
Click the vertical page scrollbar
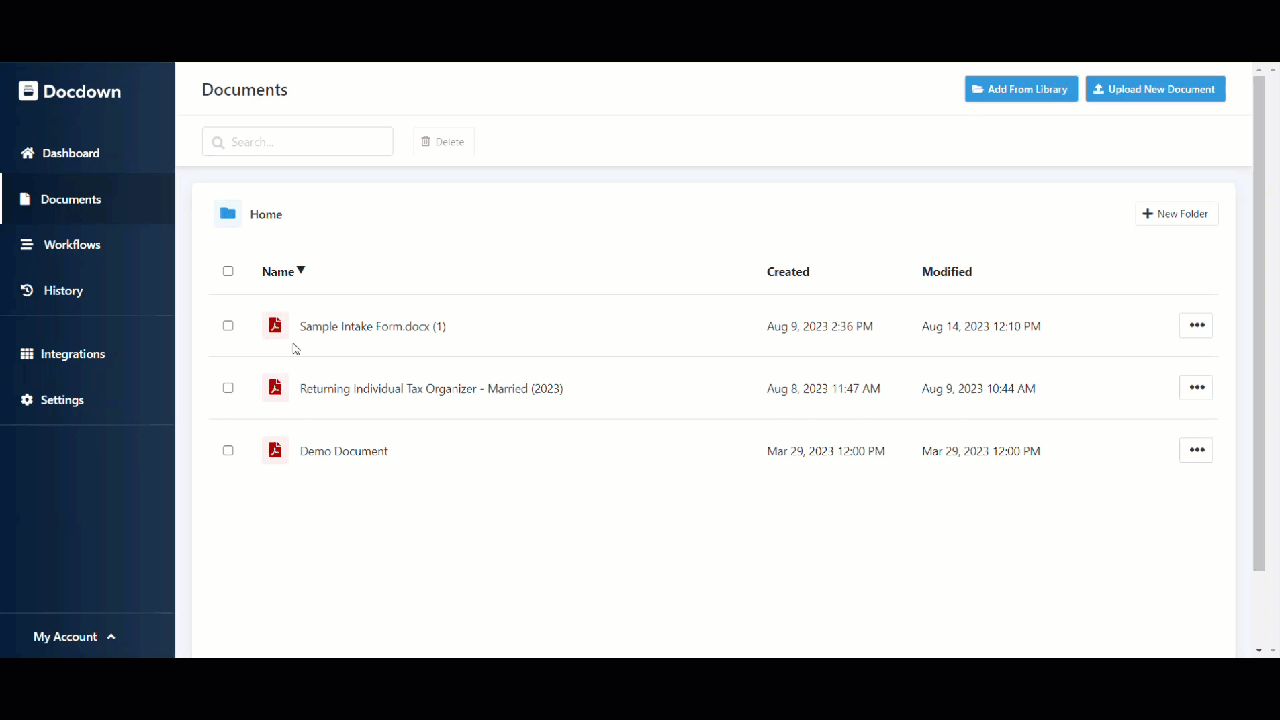tap(1258, 320)
